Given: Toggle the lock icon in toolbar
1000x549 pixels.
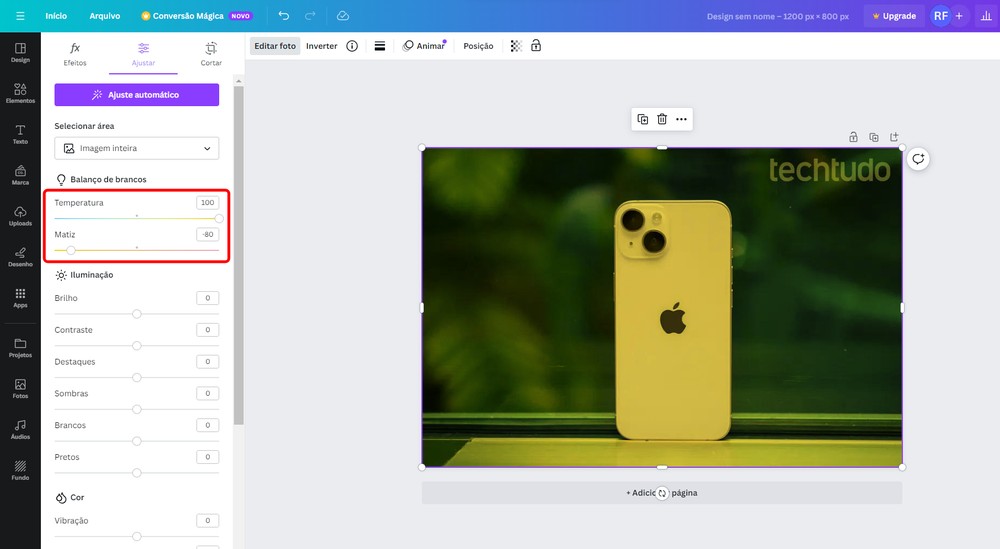Looking at the screenshot, I should point(536,46).
